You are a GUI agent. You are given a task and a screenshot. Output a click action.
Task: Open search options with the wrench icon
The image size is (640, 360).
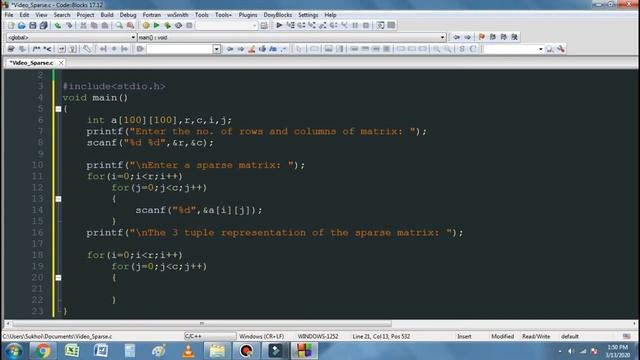pos(561,49)
